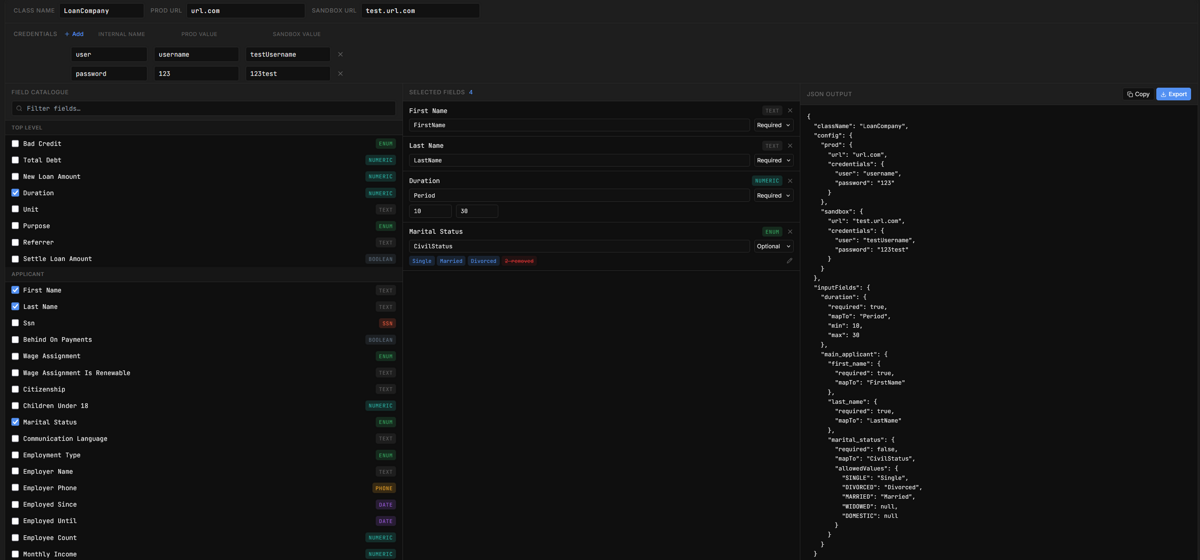
Task: Check the Employee Count field
Action: click(x=15, y=538)
